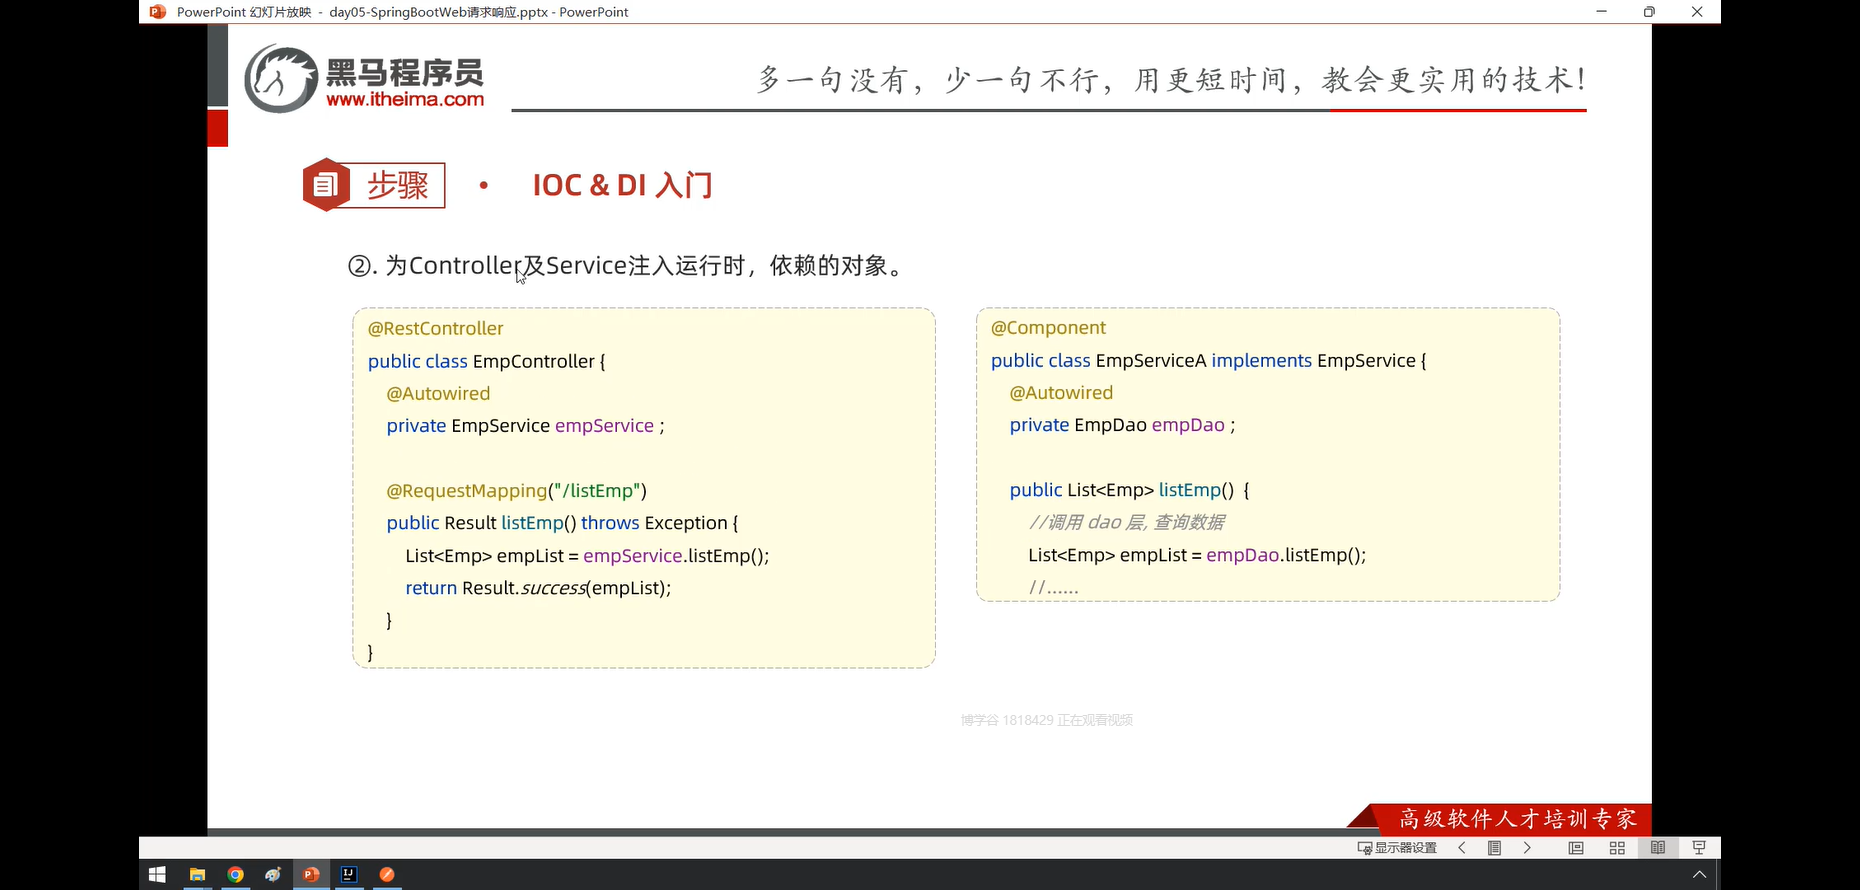Switch to Slide Sorter grid view
The height and width of the screenshot is (890, 1860).
pos(1617,848)
